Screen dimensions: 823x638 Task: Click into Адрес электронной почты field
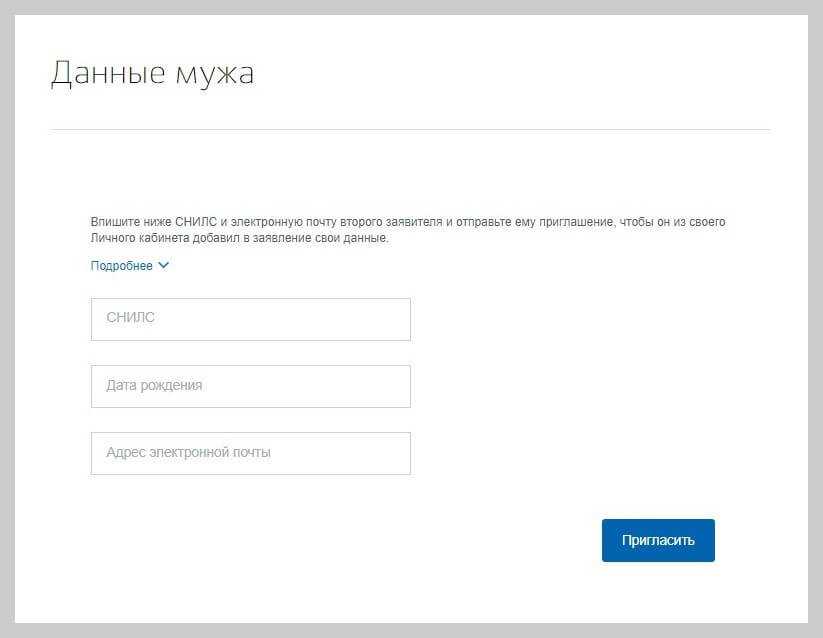pos(250,453)
